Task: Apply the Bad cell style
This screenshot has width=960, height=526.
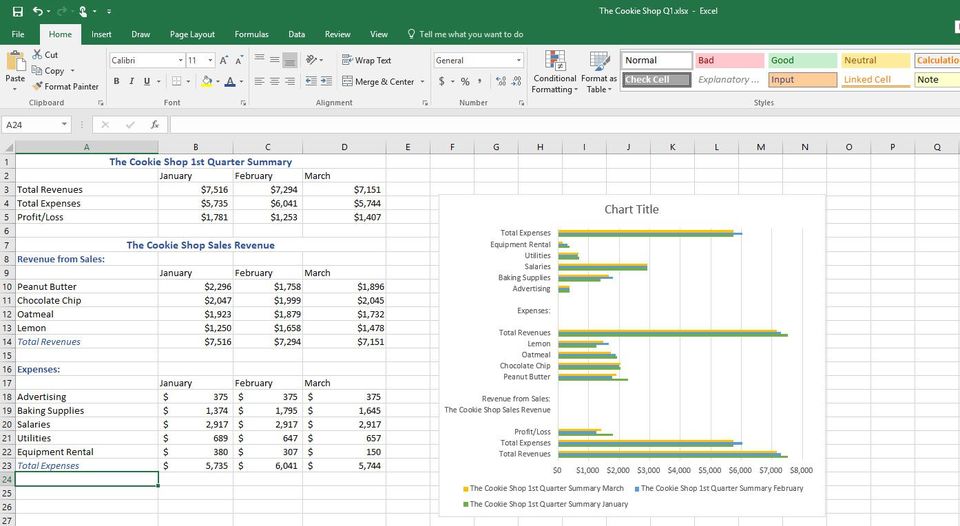Action: 729,60
